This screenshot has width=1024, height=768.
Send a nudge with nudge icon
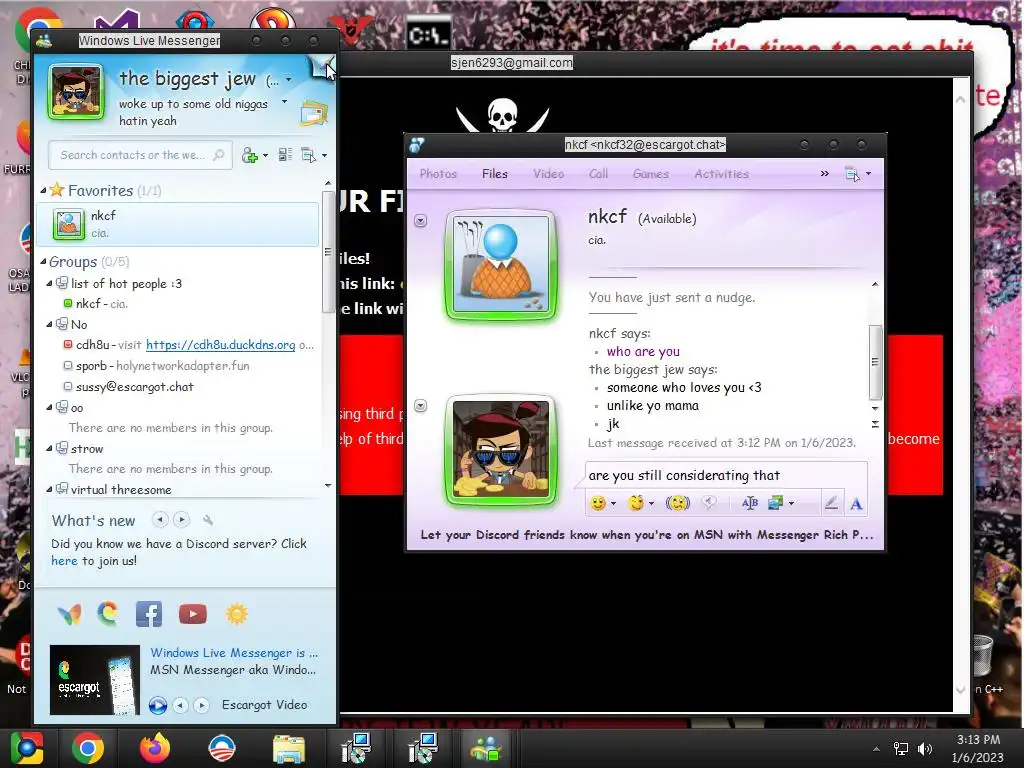[678, 503]
